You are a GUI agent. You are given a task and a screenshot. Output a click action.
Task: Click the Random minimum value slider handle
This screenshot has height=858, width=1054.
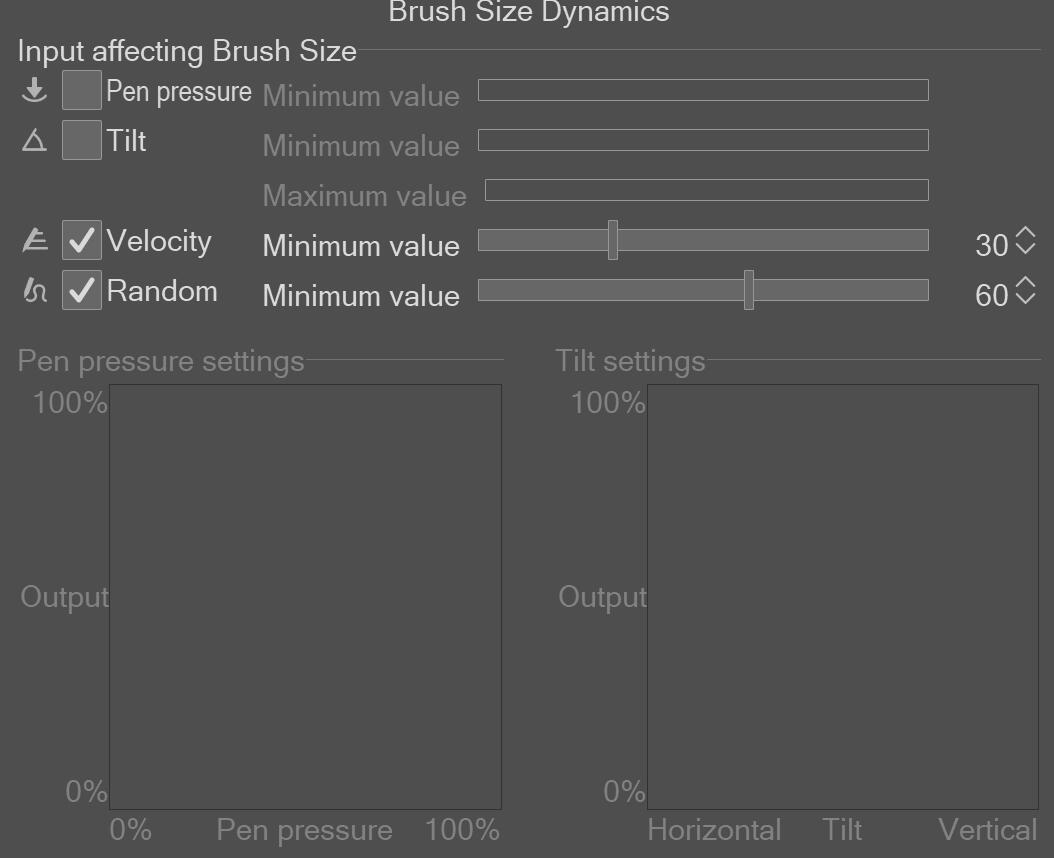749,290
